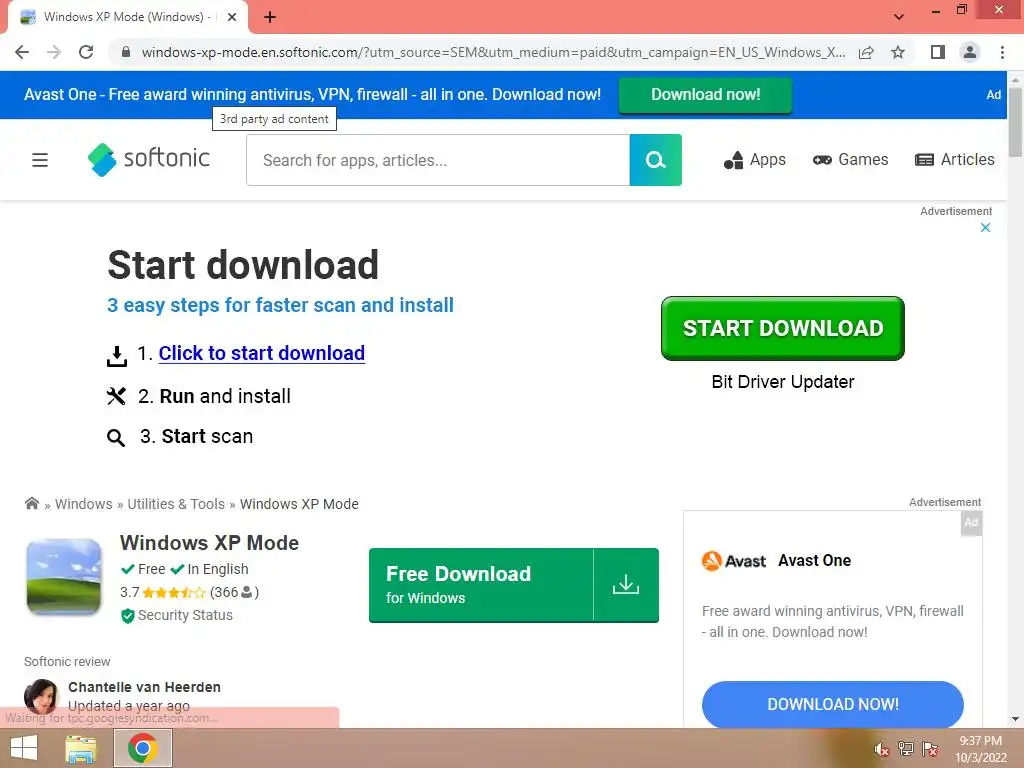Open the Chrome profile icon
Viewport: 1024px width, 768px height.
[x=970, y=52]
